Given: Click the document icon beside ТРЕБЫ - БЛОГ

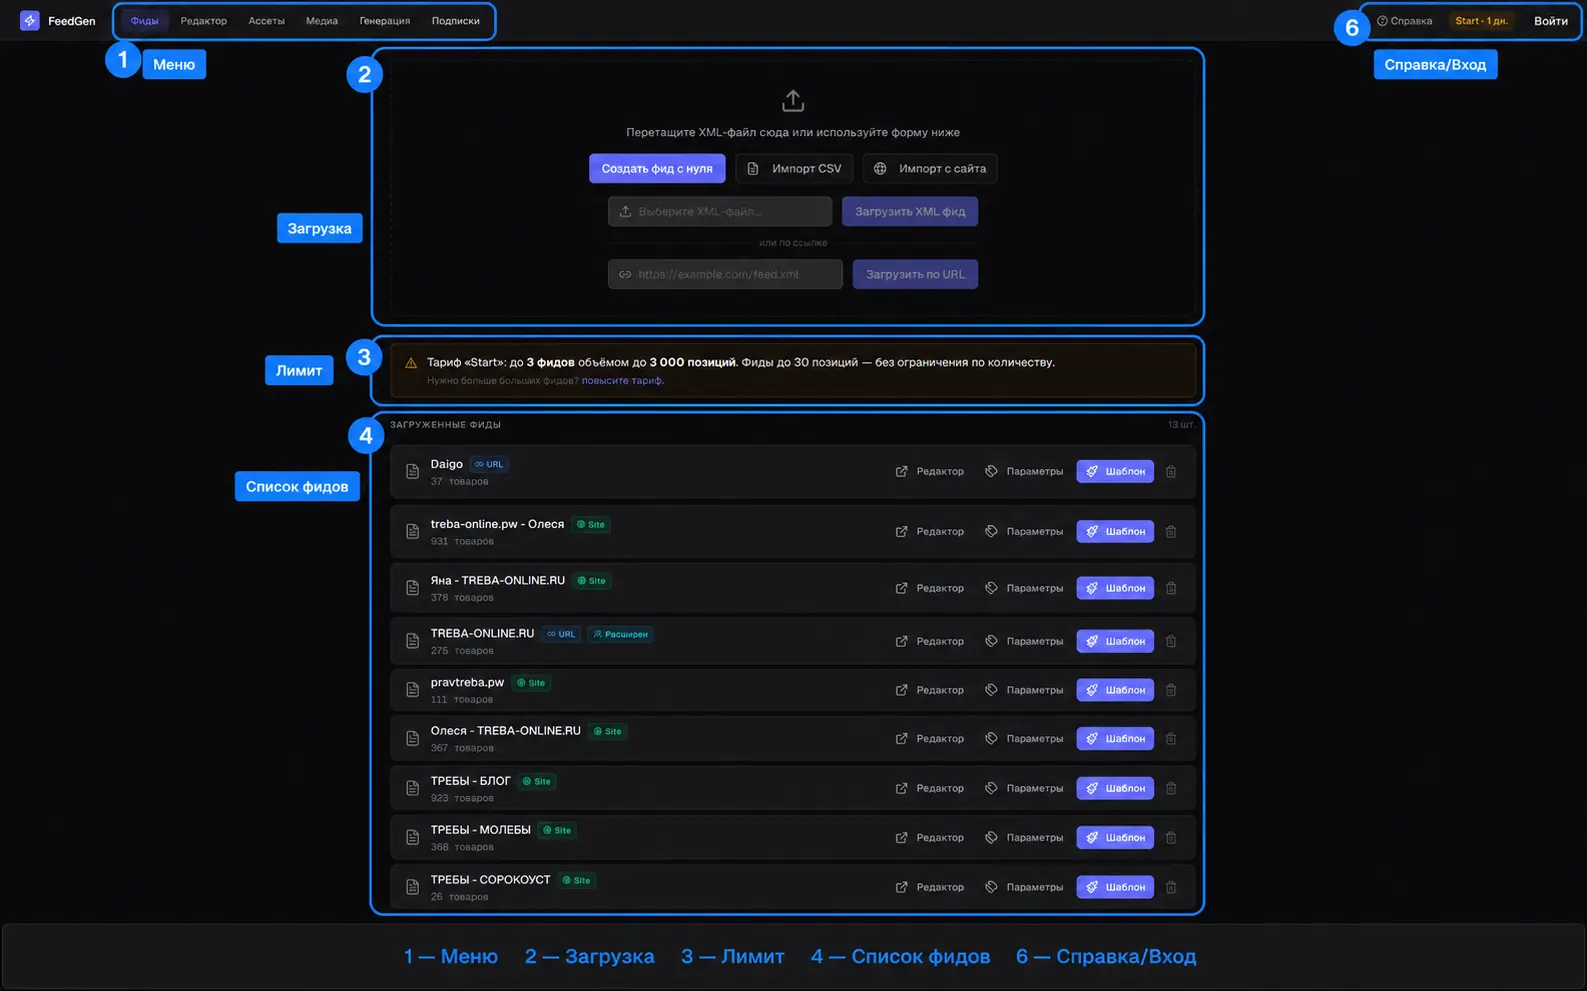Looking at the screenshot, I should click(412, 788).
